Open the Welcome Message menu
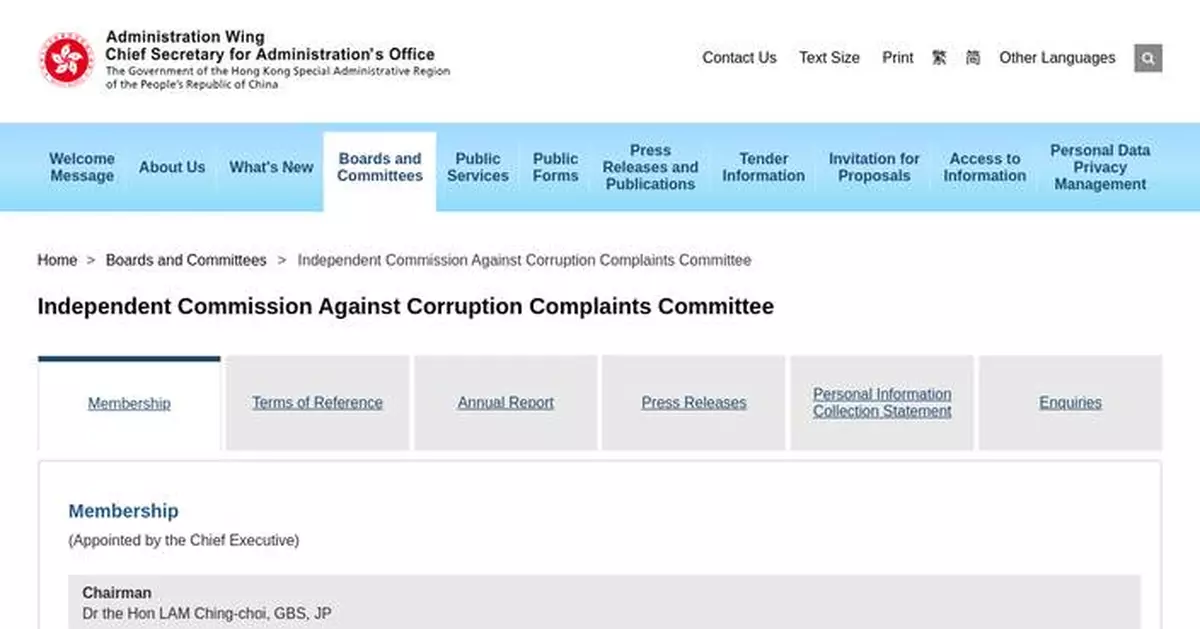The width and height of the screenshot is (1200, 629). tap(81, 167)
